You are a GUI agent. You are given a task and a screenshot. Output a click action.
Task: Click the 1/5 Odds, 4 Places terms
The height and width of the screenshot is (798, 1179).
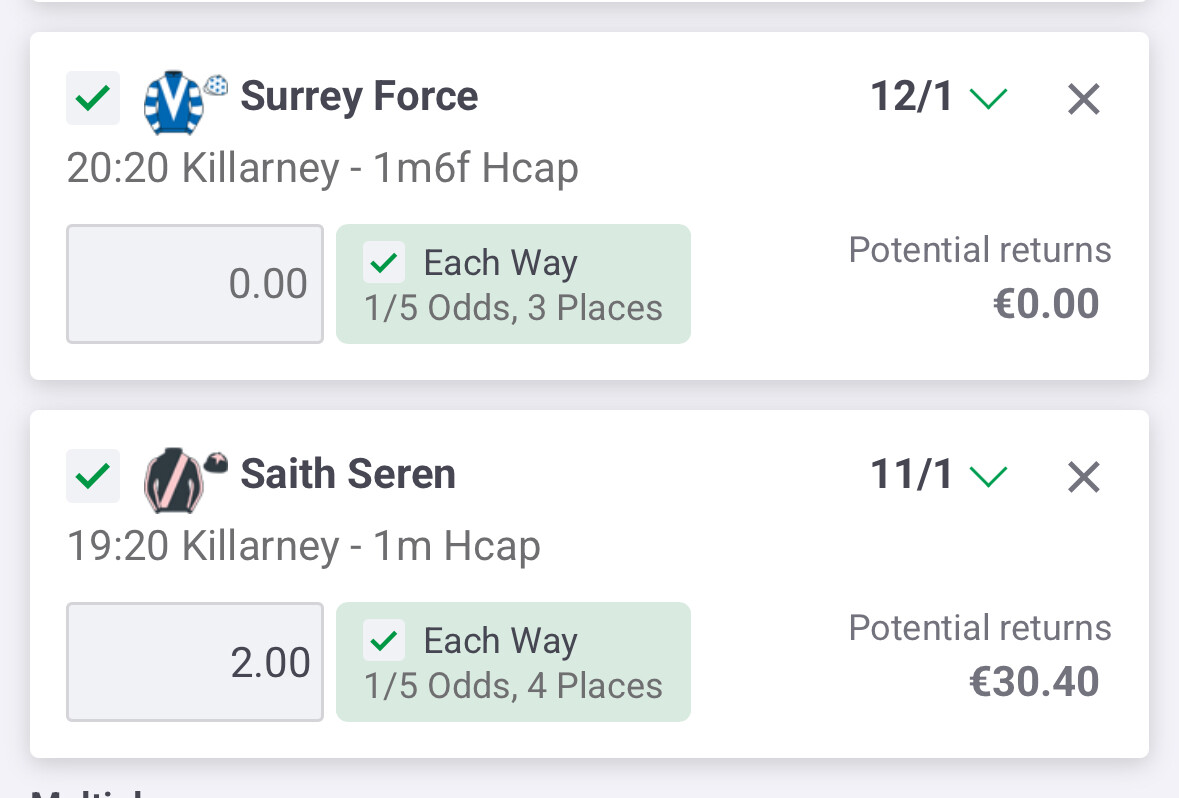click(x=513, y=686)
